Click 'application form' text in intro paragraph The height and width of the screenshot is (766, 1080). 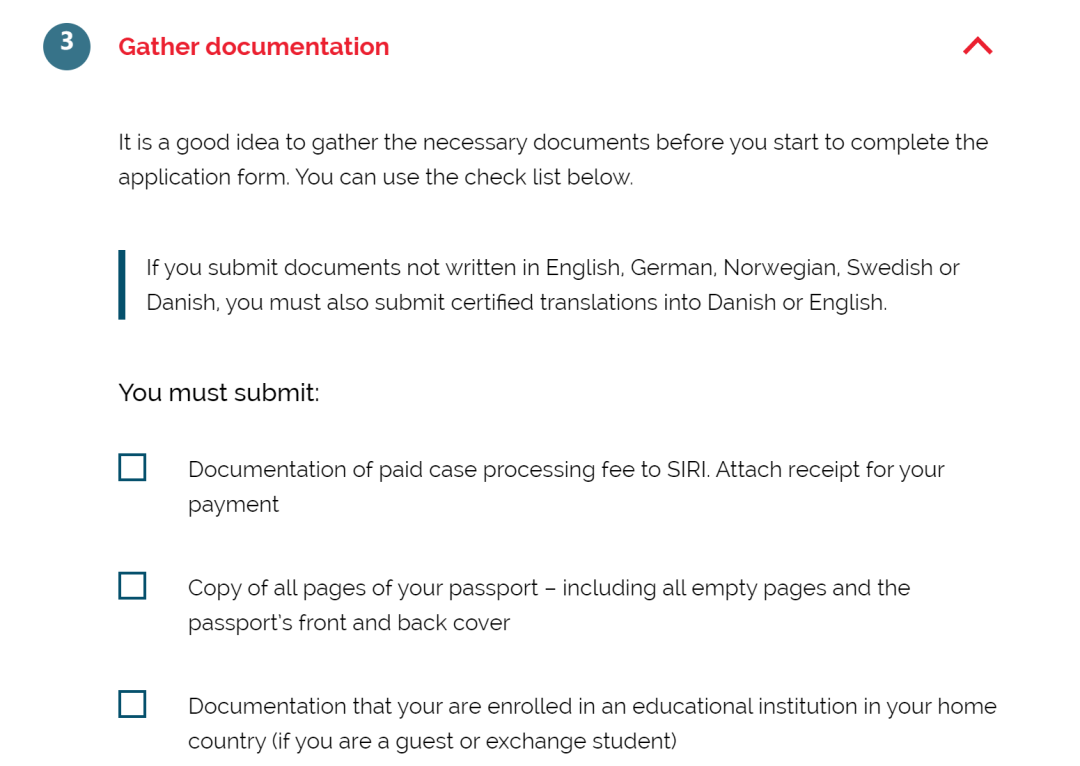pos(203,178)
